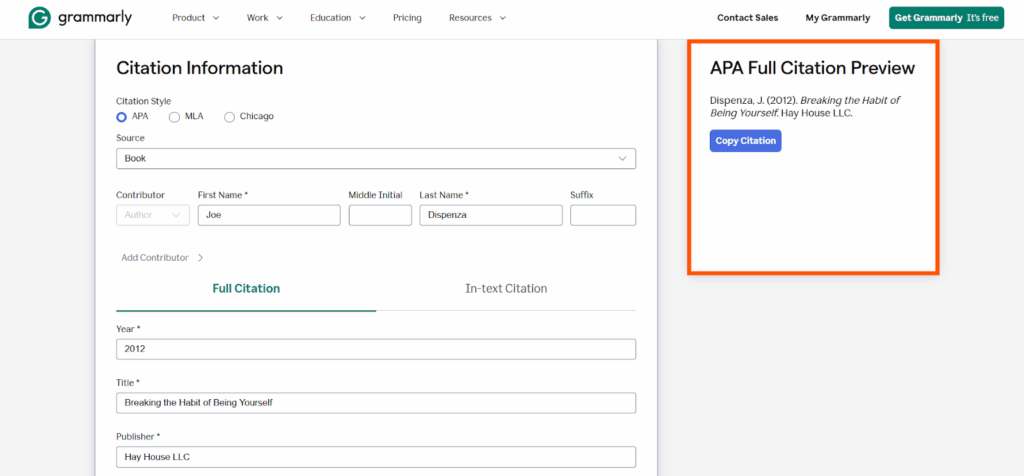The height and width of the screenshot is (476, 1024).
Task: Click Get Grammarly It's free button
Action: [946, 18]
